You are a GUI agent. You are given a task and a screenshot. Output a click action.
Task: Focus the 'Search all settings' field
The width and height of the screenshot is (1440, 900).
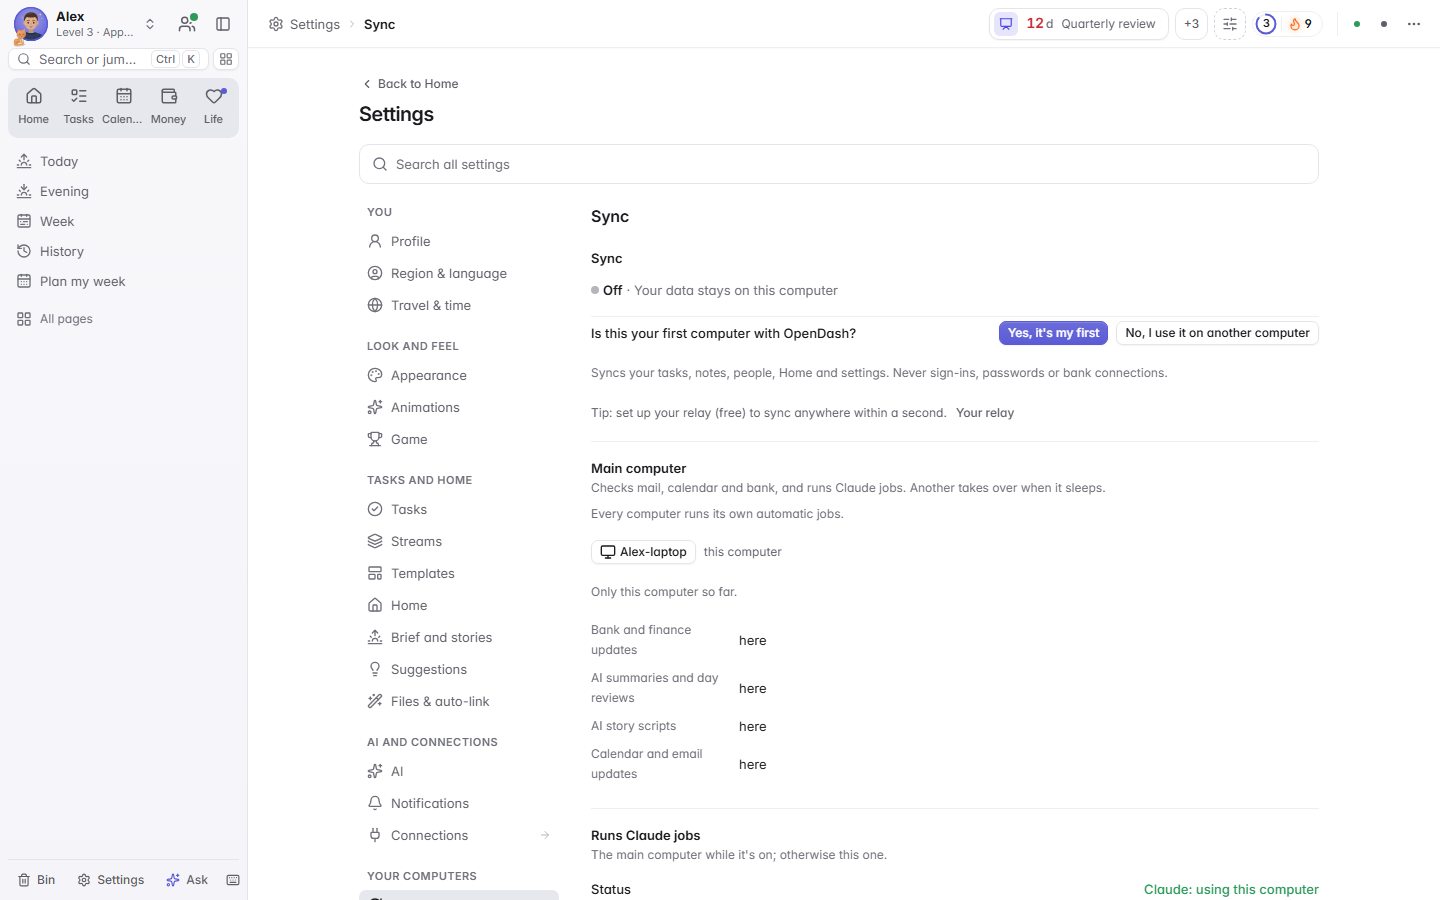(839, 164)
